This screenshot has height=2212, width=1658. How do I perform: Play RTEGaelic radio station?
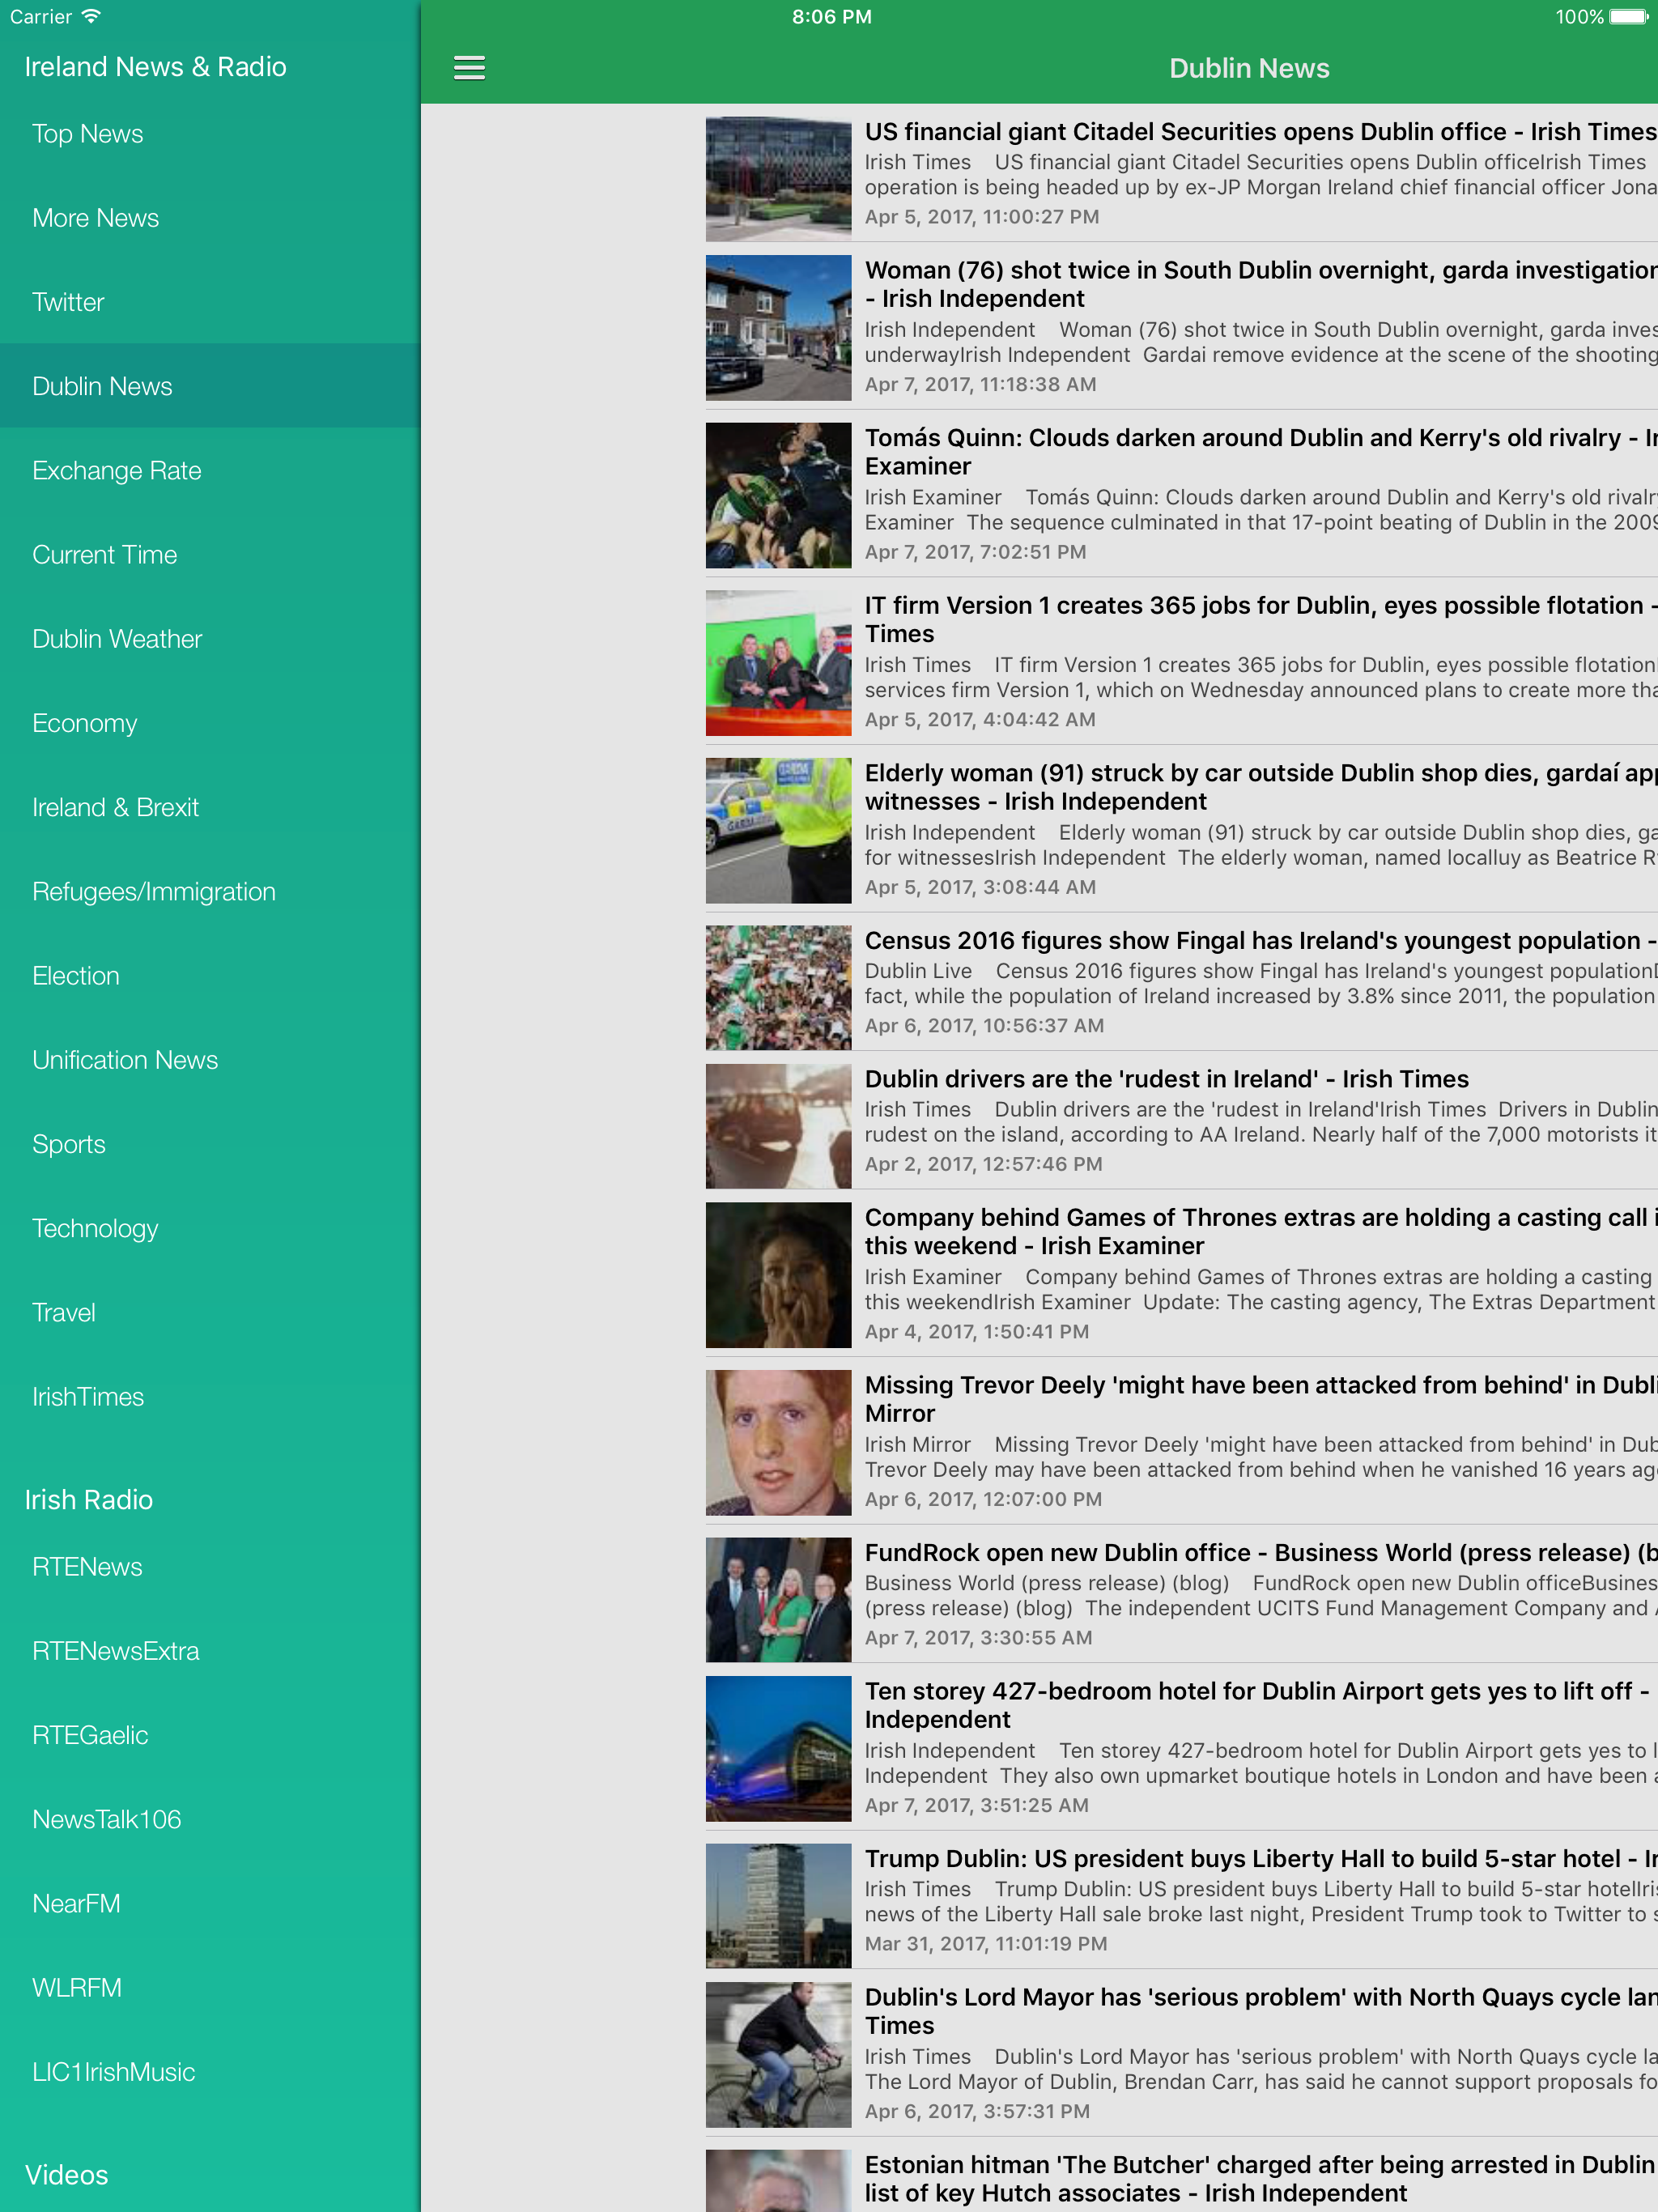210,1735
